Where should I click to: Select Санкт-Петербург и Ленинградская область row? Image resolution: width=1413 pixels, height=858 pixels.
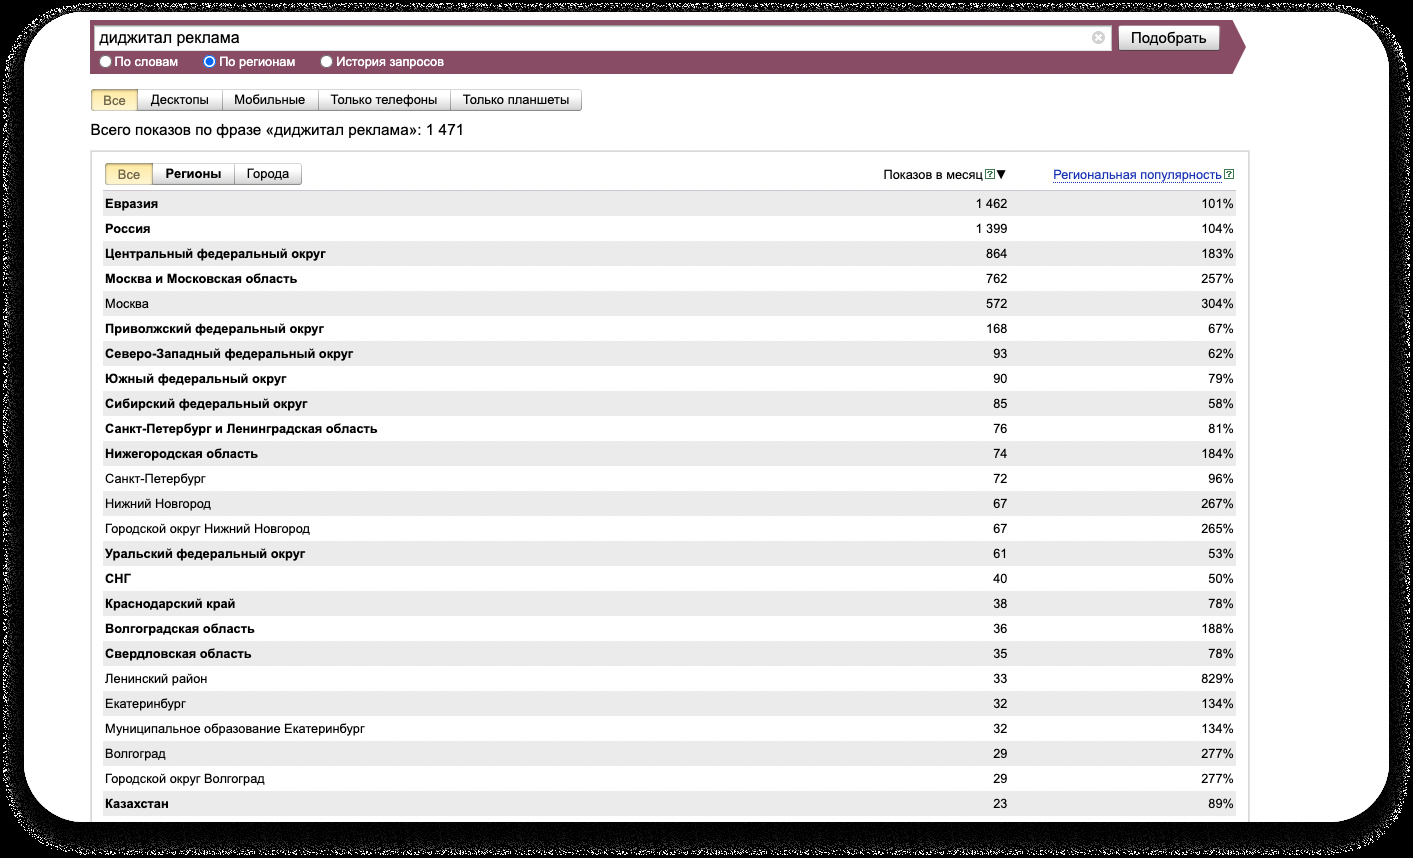coord(670,429)
